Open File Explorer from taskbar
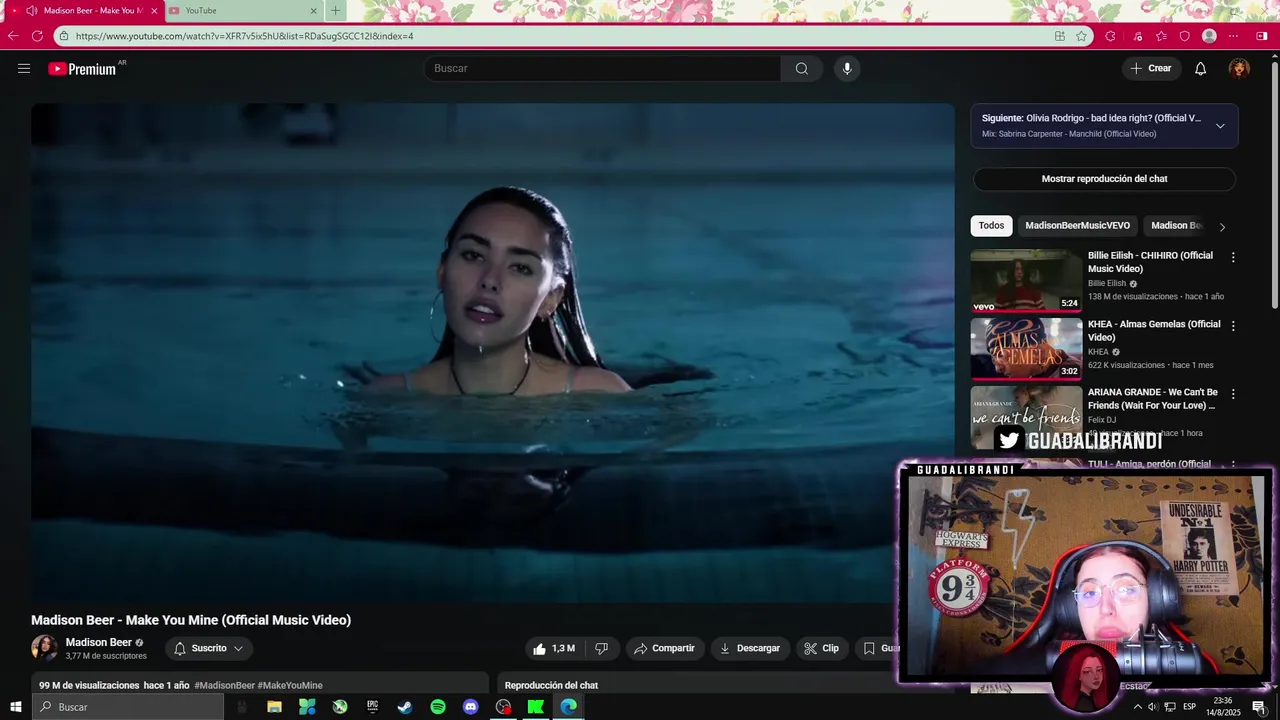 click(x=274, y=707)
